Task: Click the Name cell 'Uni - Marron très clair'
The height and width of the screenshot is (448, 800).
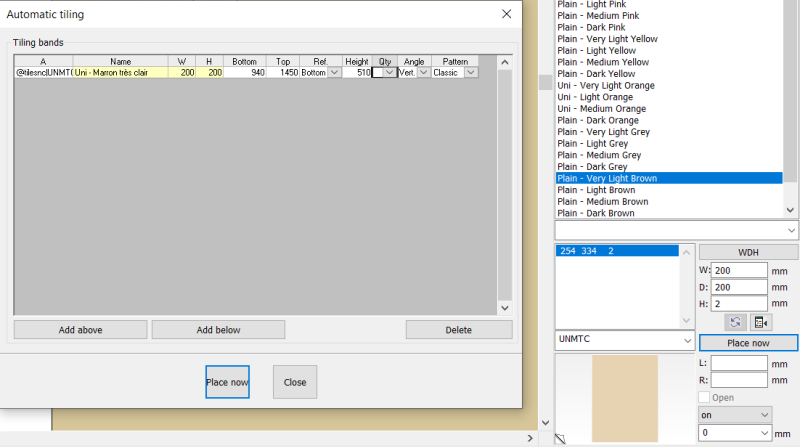Action: pyautogui.click(x=120, y=72)
